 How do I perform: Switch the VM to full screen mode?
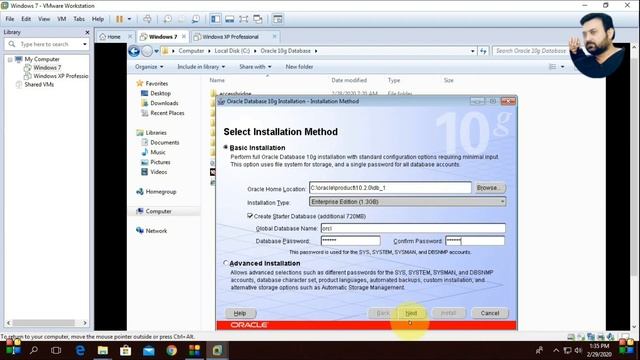[x=244, y=19]
